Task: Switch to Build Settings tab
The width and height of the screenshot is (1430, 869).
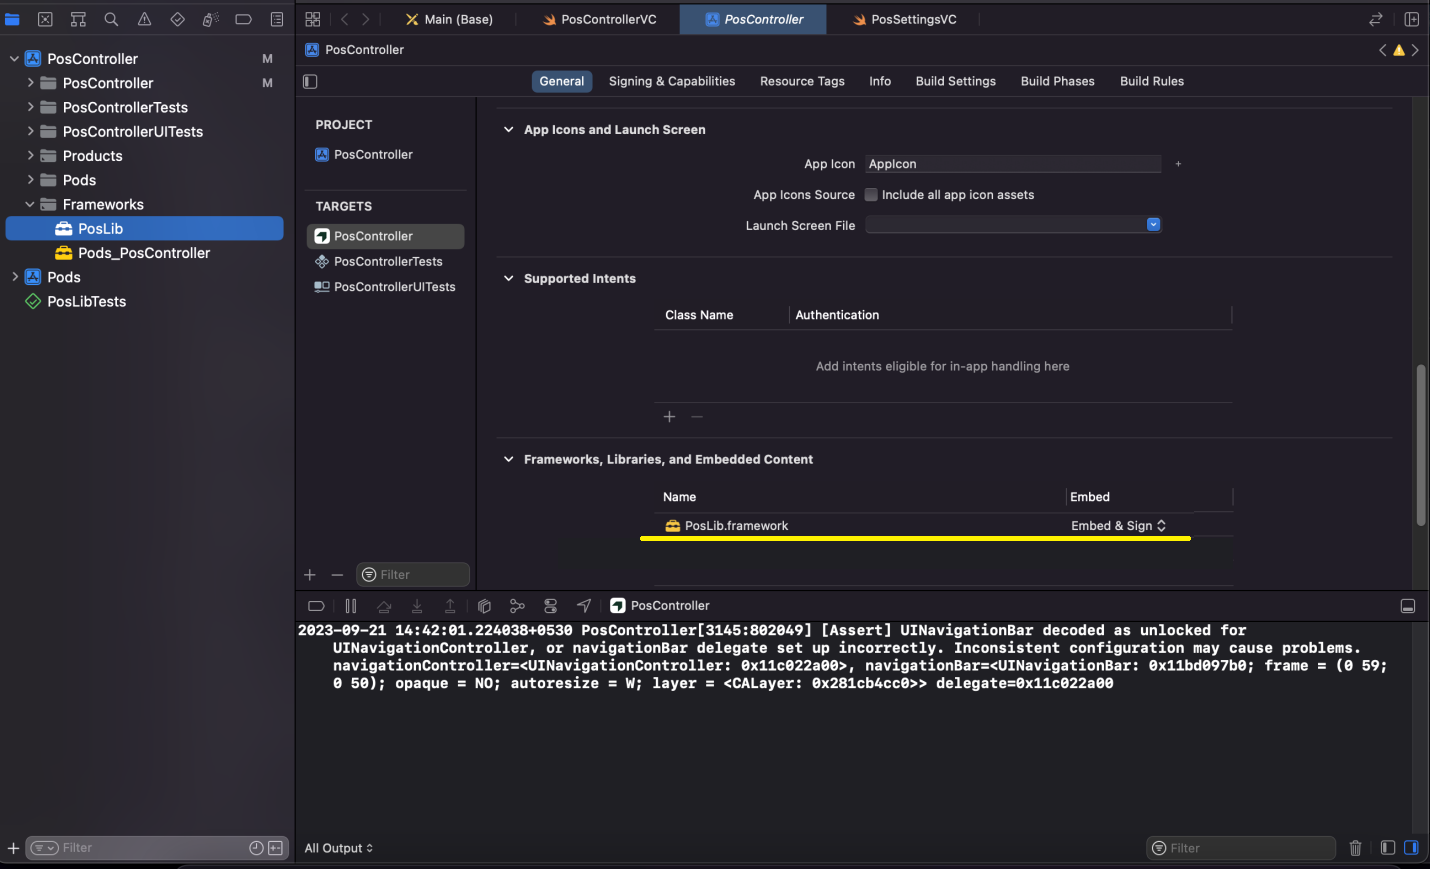Action: (956, 82)
